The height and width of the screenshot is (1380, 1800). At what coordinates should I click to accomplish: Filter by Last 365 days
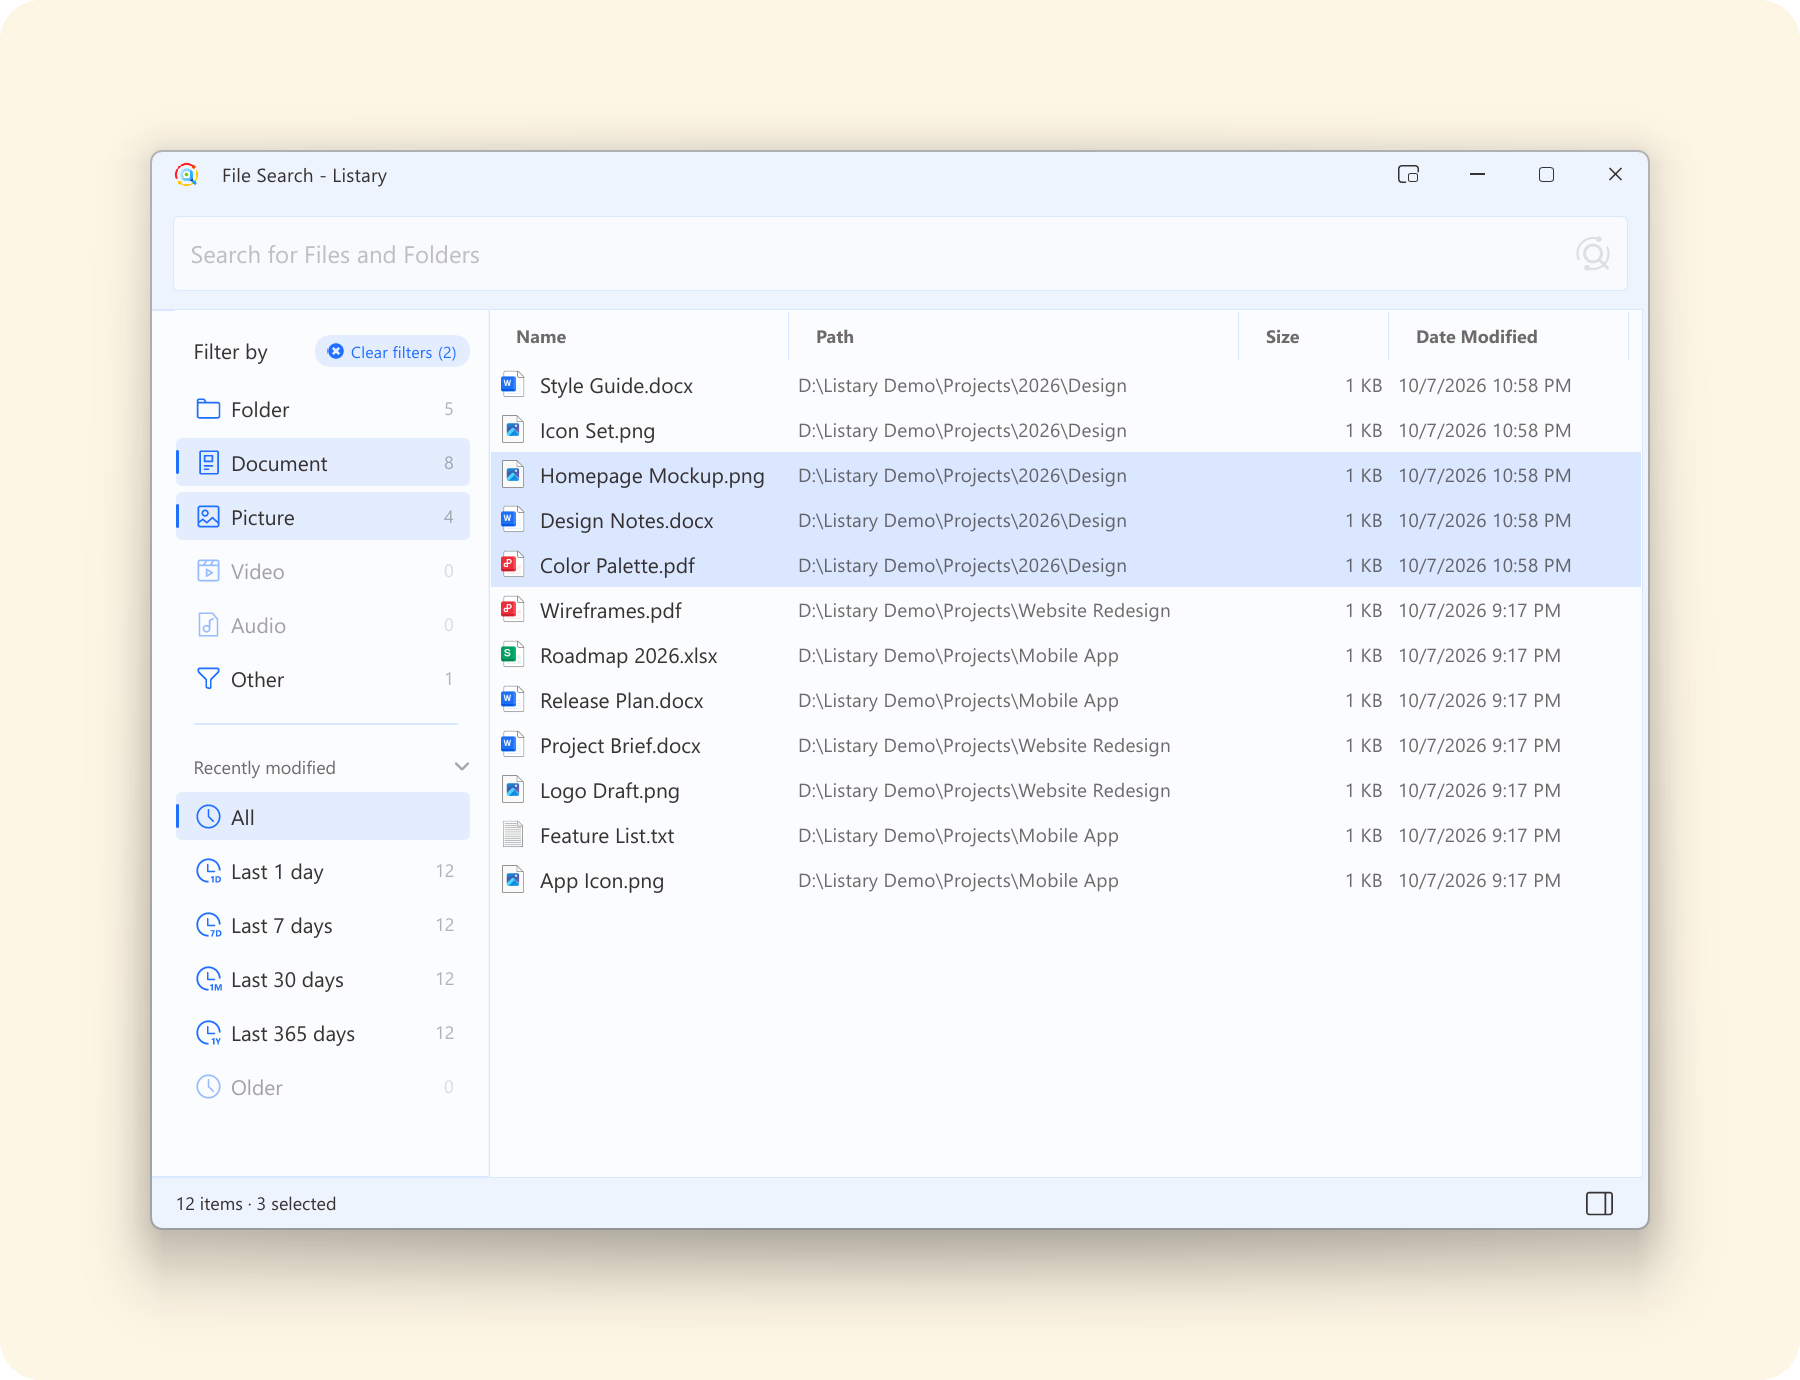click(x=323, y=1033)
